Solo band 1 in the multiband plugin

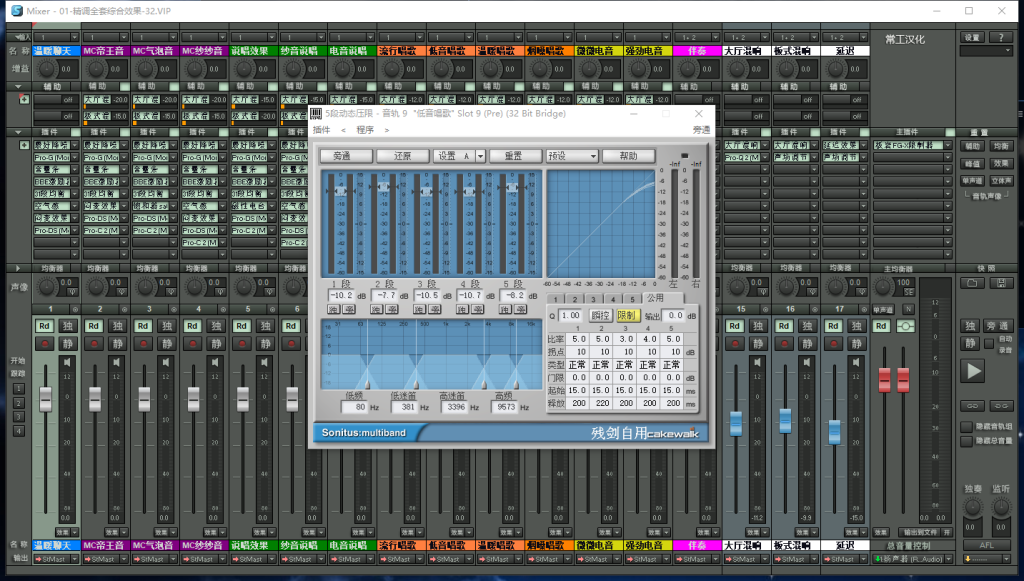click(334, 309)
